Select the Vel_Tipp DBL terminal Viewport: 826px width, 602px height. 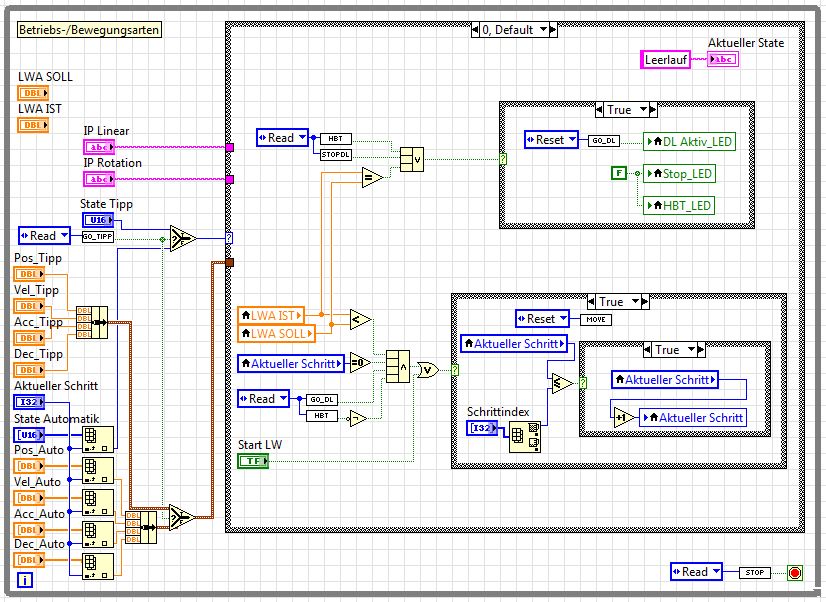(29, 306)
